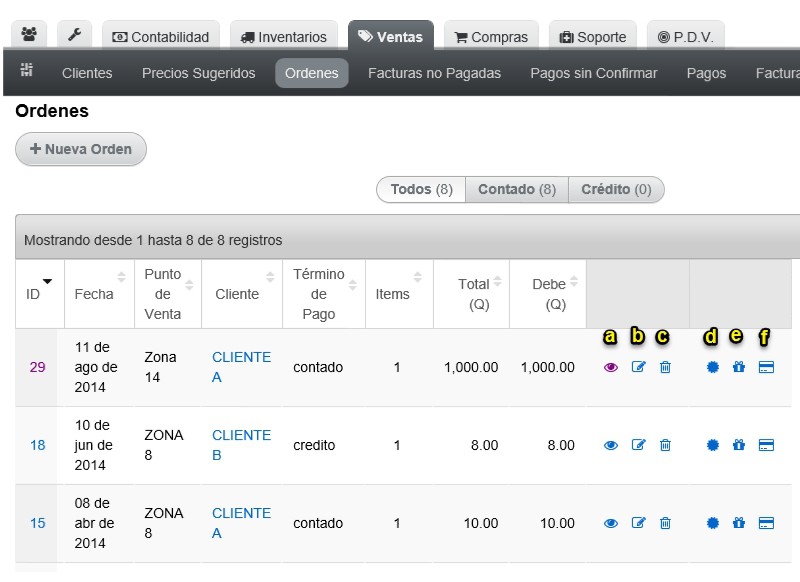800x582 pixels.
Task: Open CLIENTE A link in order 15 row
Action: (241, 523)
